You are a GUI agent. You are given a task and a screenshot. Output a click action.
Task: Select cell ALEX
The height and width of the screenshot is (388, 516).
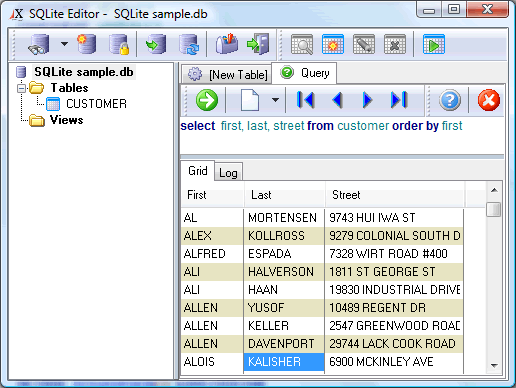[212, 236]
